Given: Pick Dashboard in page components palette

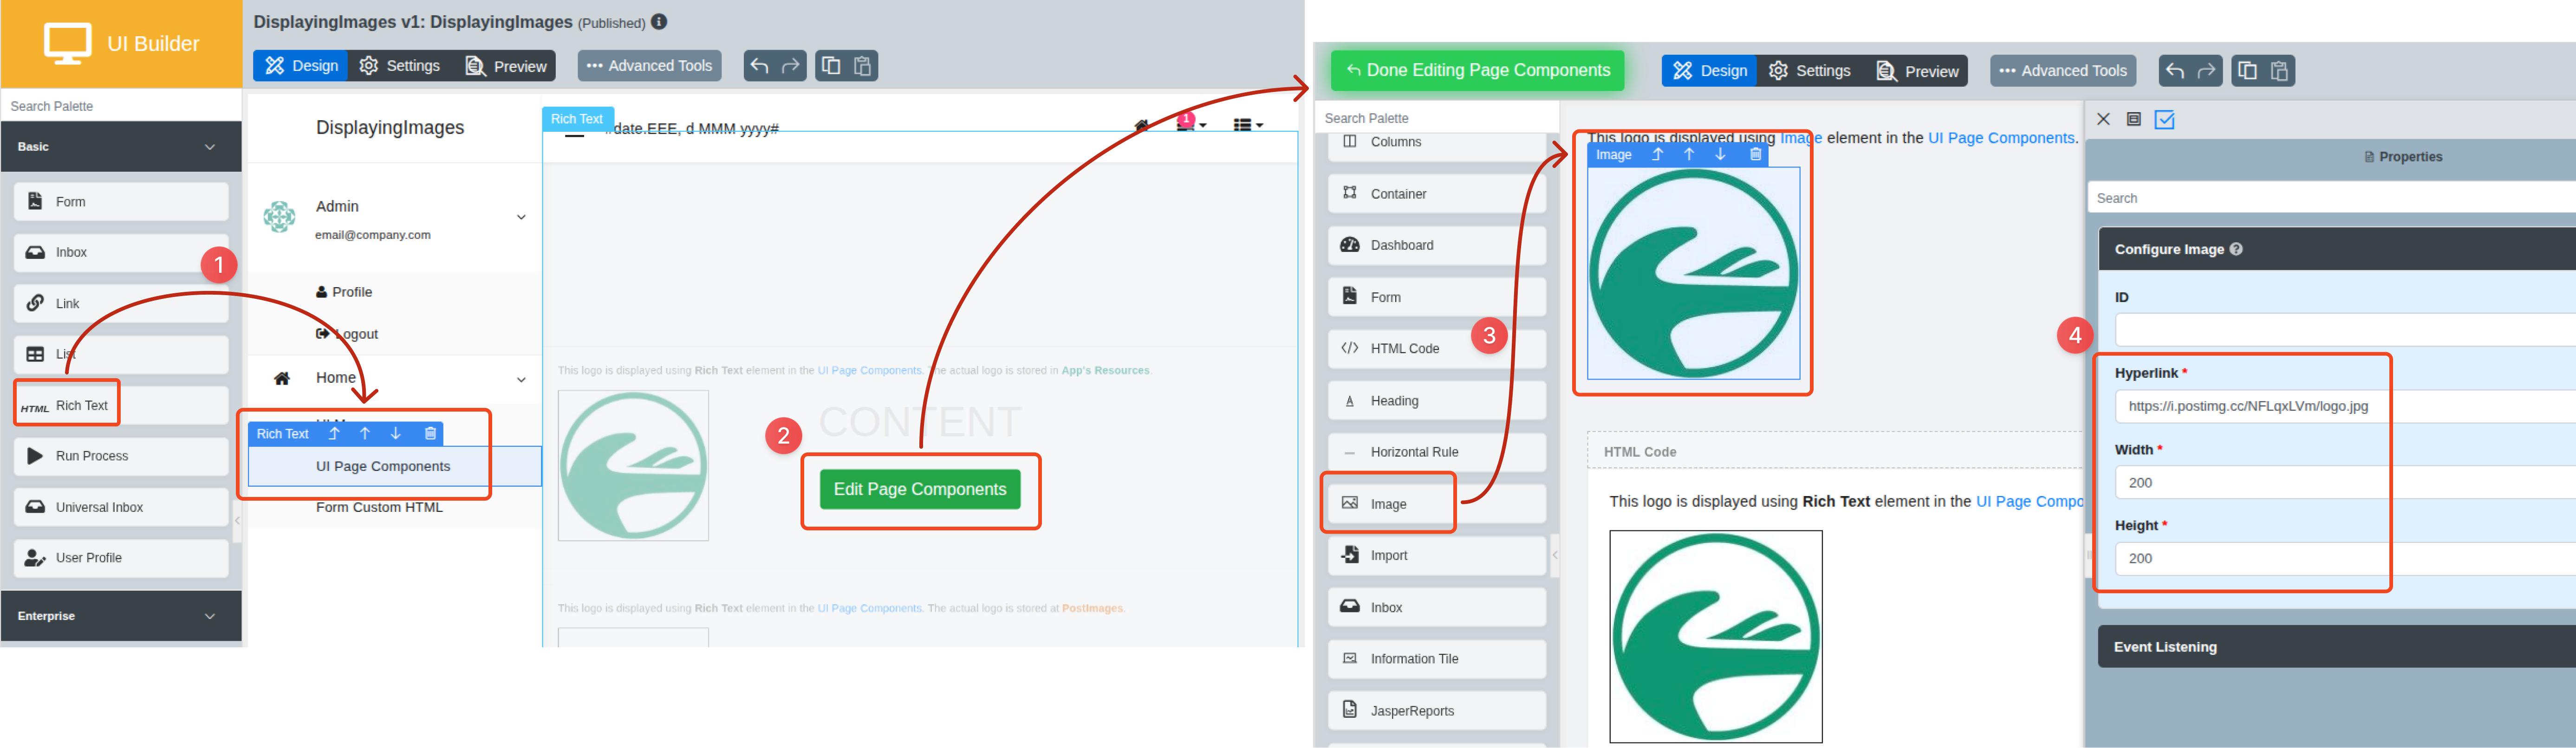Looking at the screenshot, I should [x=1437, y=245].
